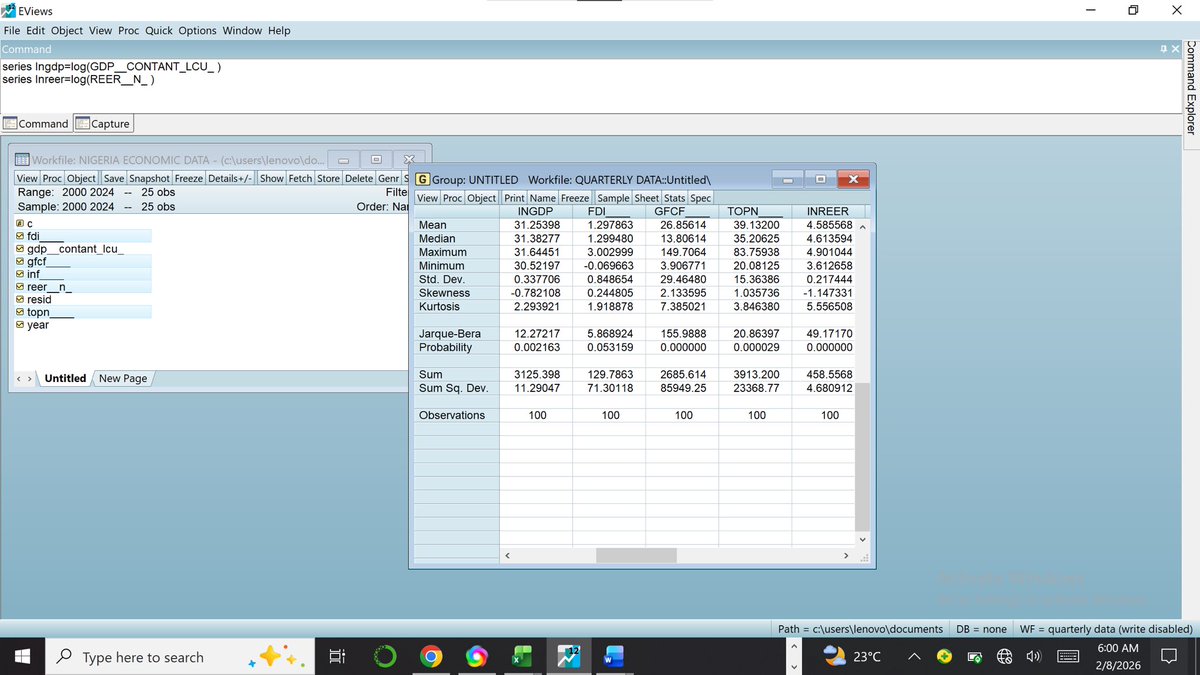Click the pin icon of Command pane
The width and height of the screenshot is (1200, 675).
[1162, 49]
